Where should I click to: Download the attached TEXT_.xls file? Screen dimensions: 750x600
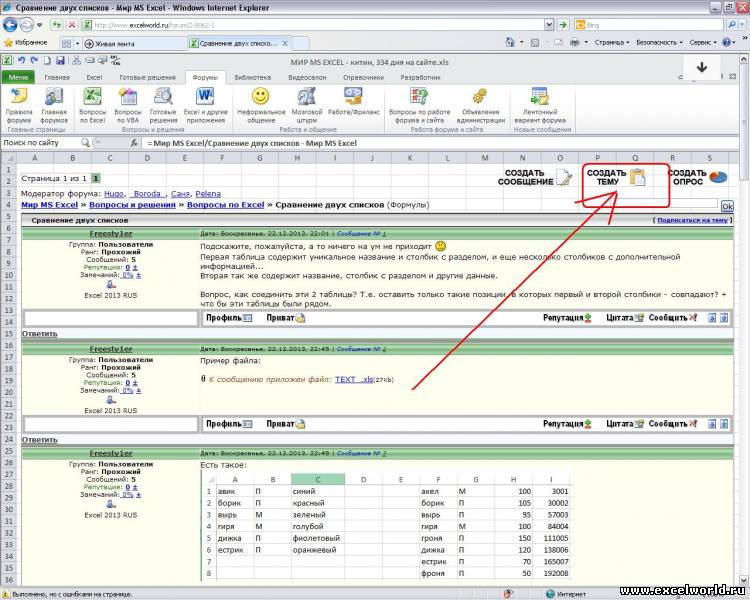coord(354,379)
